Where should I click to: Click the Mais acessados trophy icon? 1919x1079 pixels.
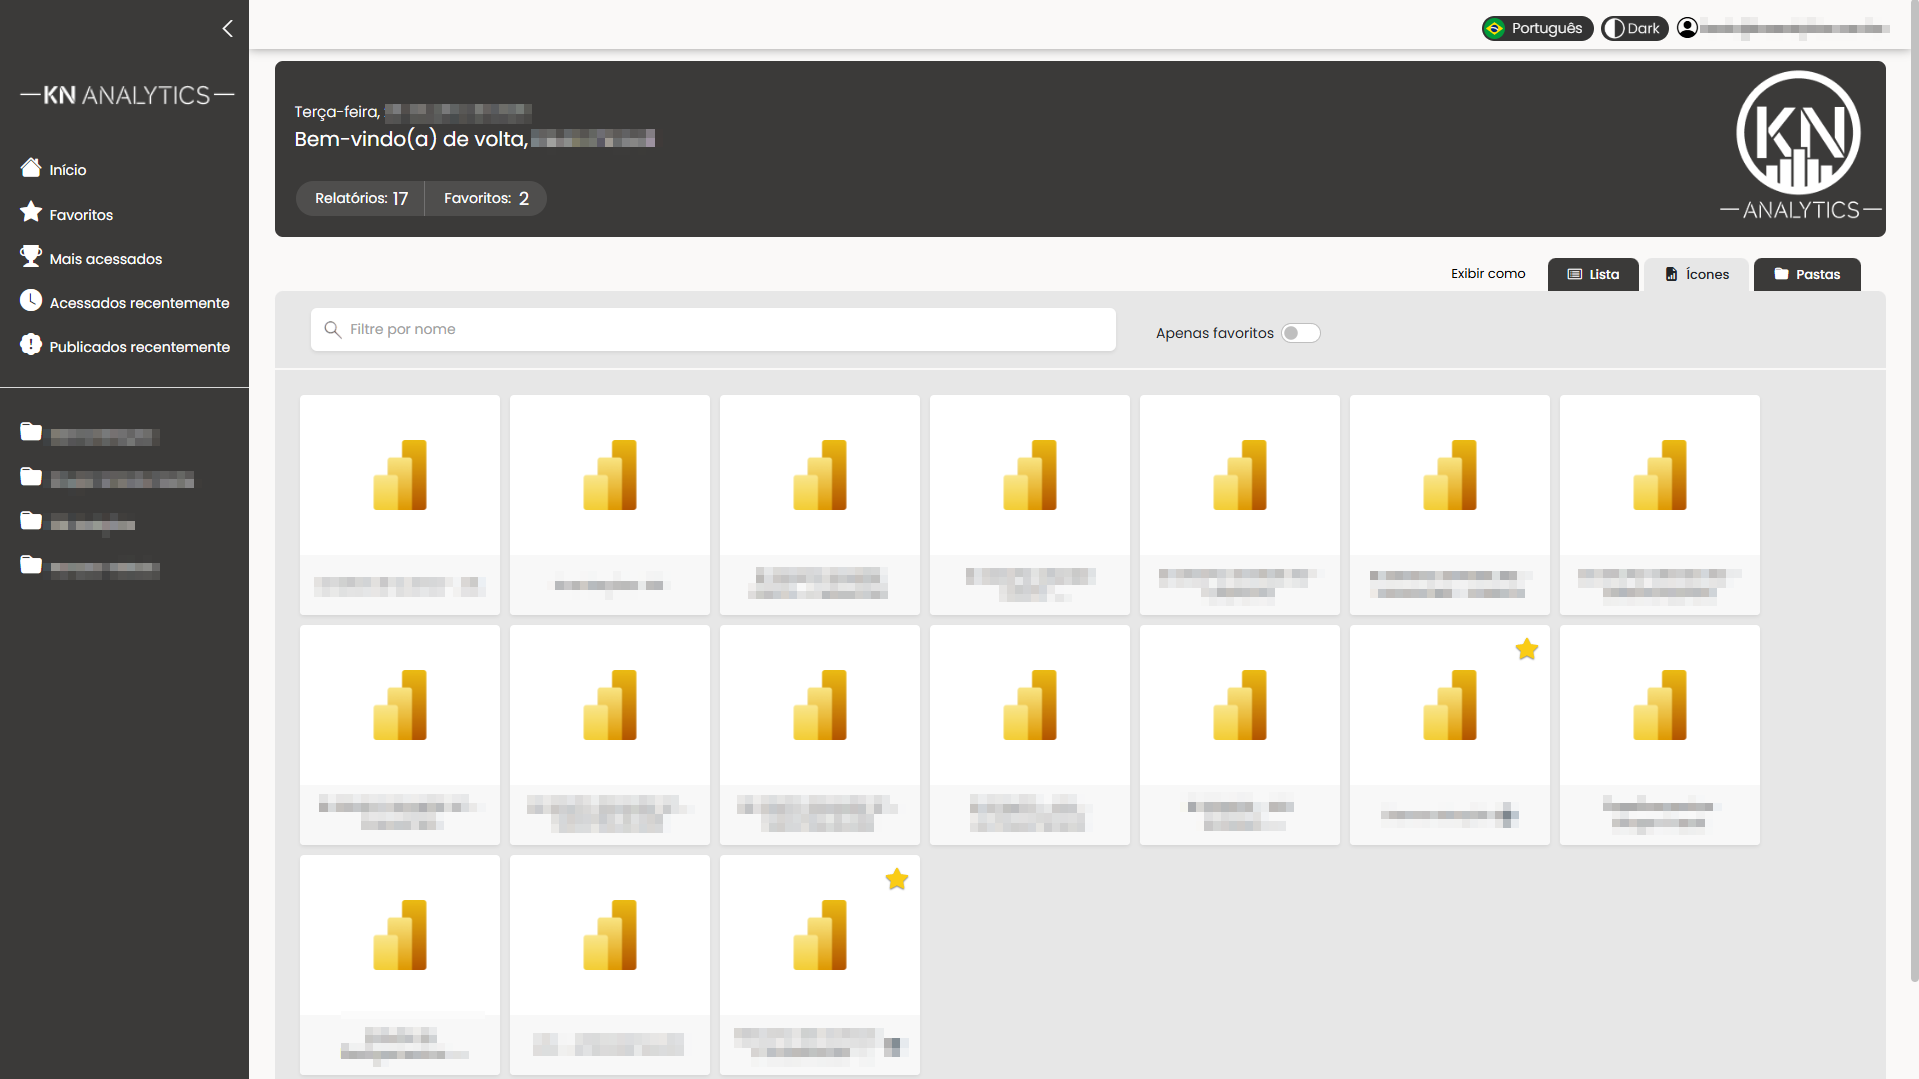click(x=31, y=256)
